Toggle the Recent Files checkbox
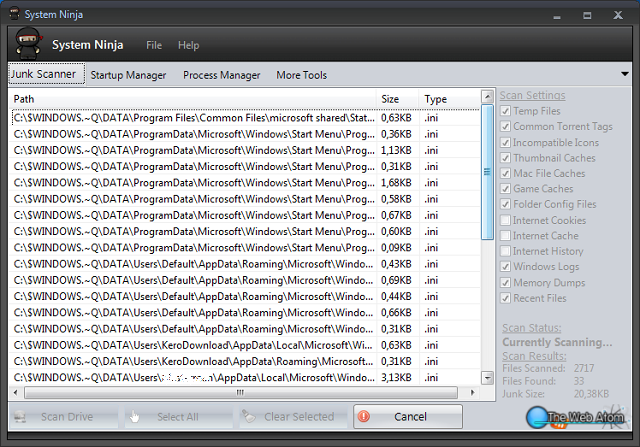 [505, 298]
